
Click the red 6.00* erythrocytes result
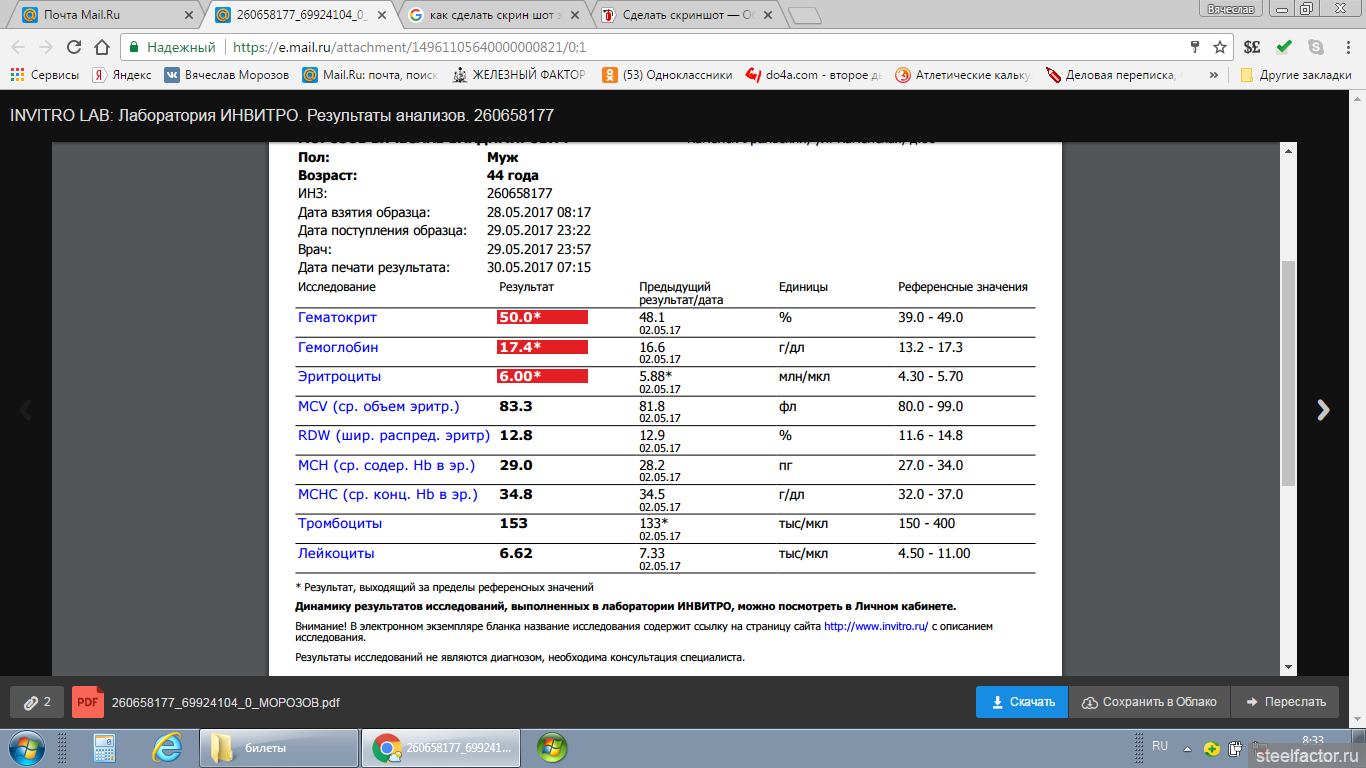click(542, 376)
